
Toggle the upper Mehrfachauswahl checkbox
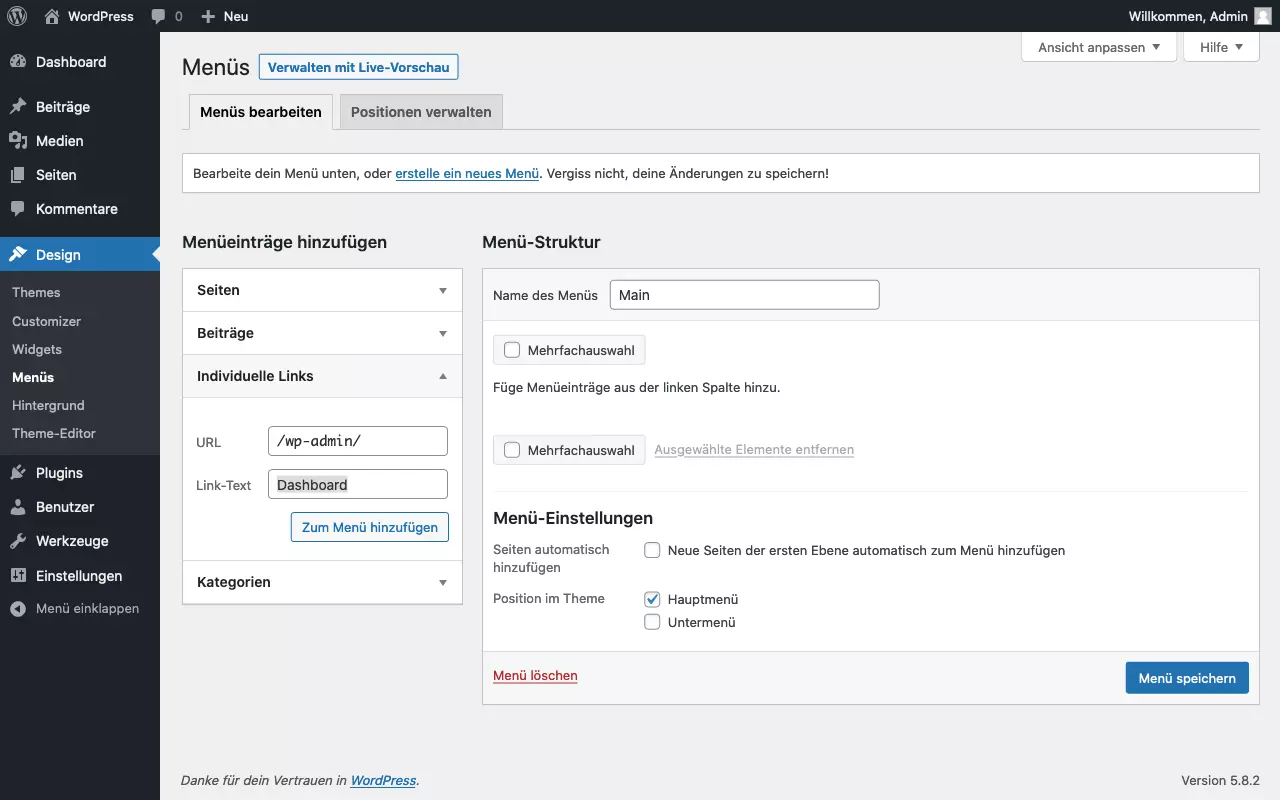pos(512,350)
